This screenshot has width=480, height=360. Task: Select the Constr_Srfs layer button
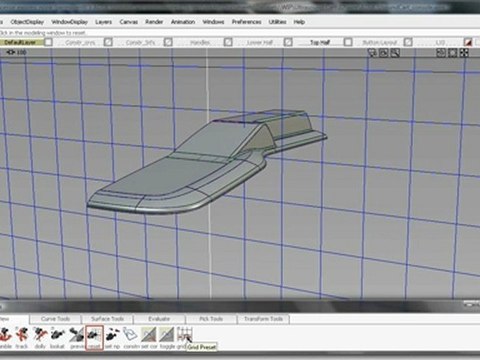click(x=140, y=42)
